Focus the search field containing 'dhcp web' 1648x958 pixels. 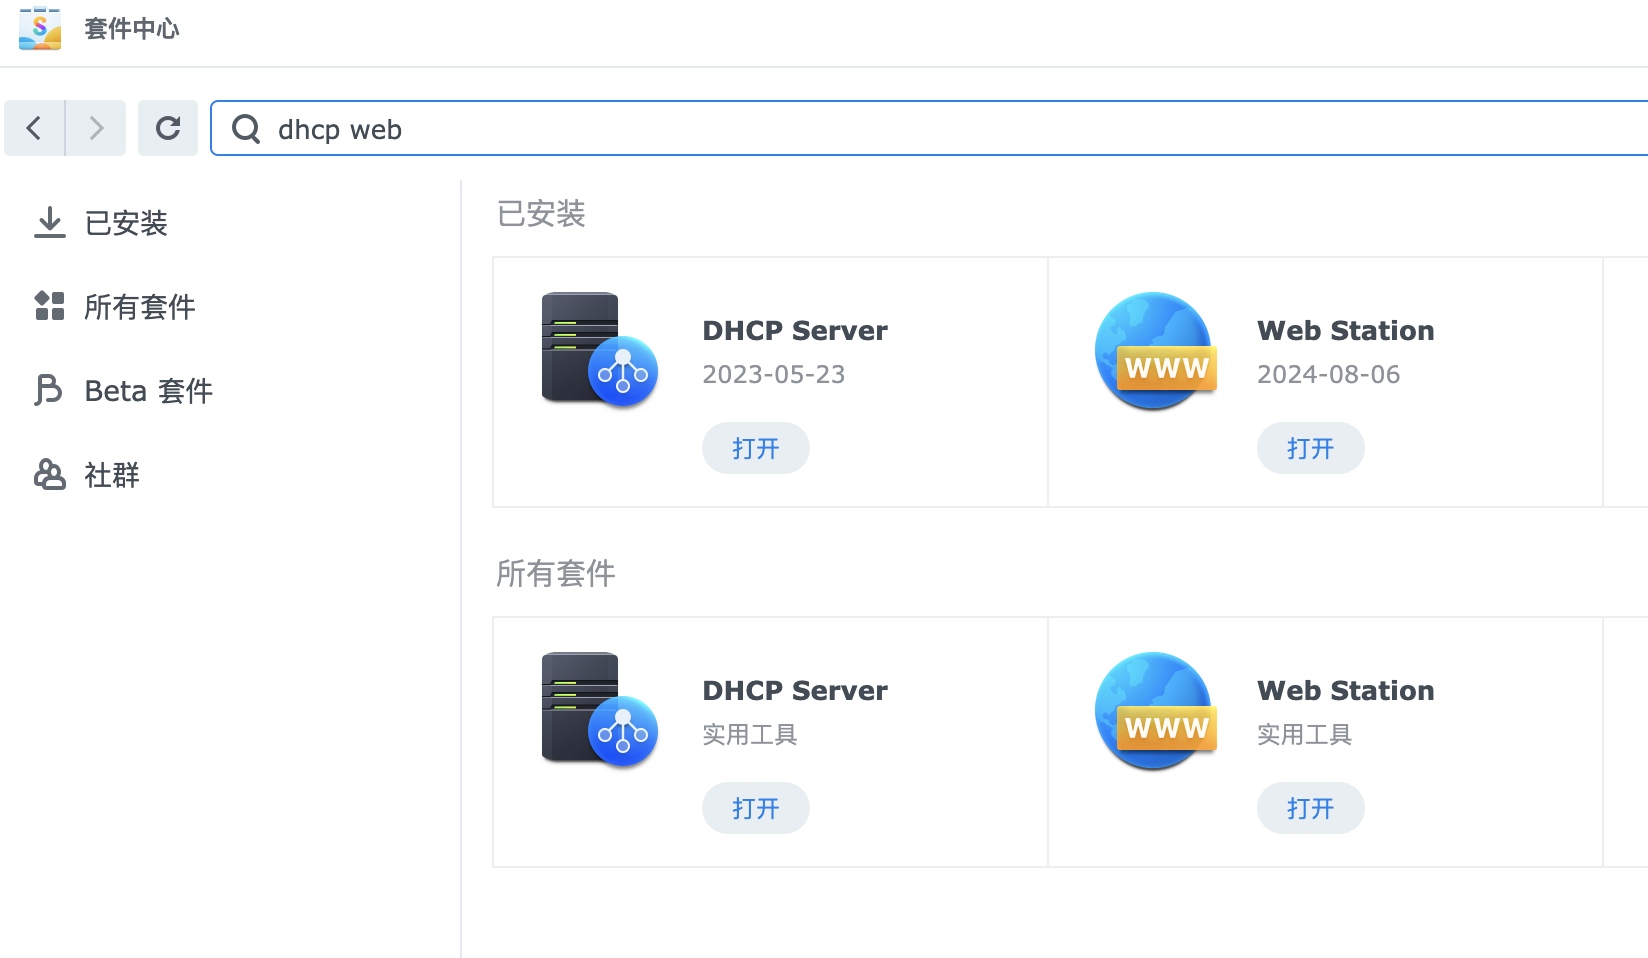point(930,128)
